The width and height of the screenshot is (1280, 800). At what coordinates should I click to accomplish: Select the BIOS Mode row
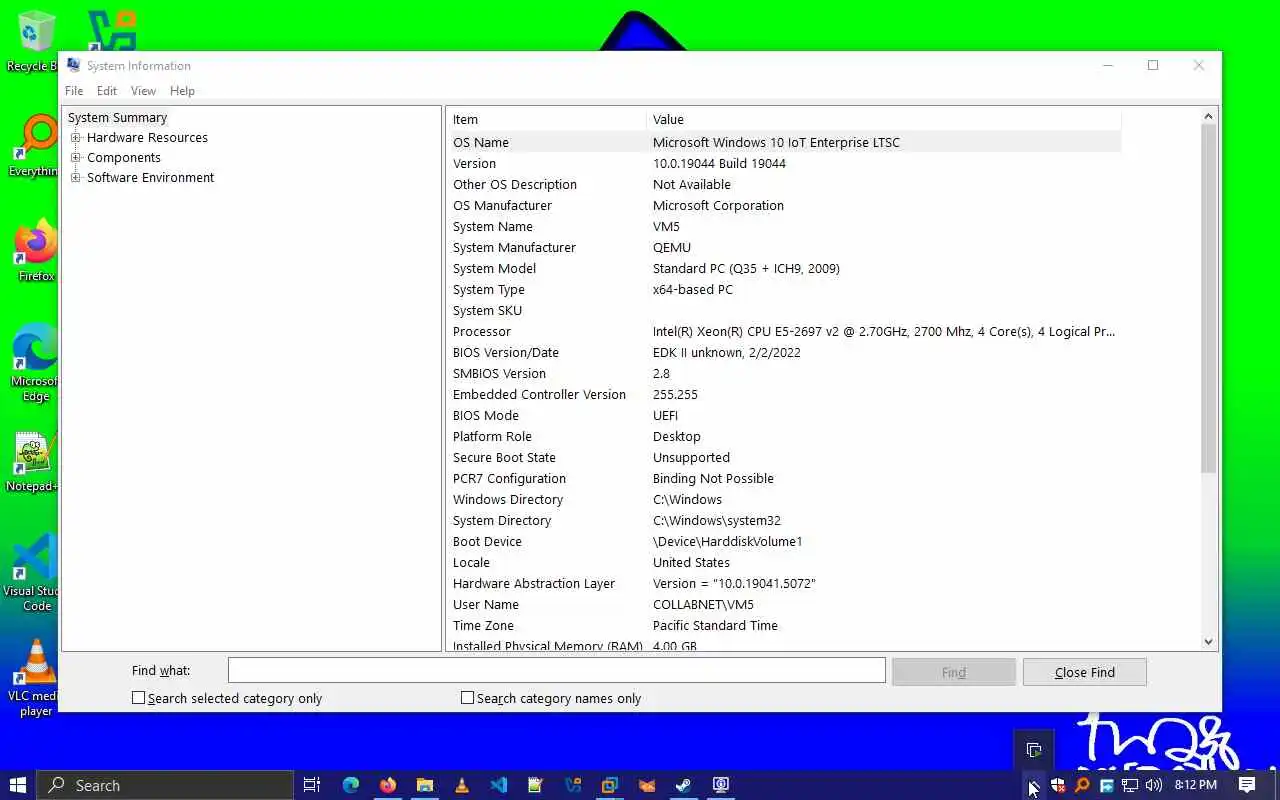pos(784,415)
